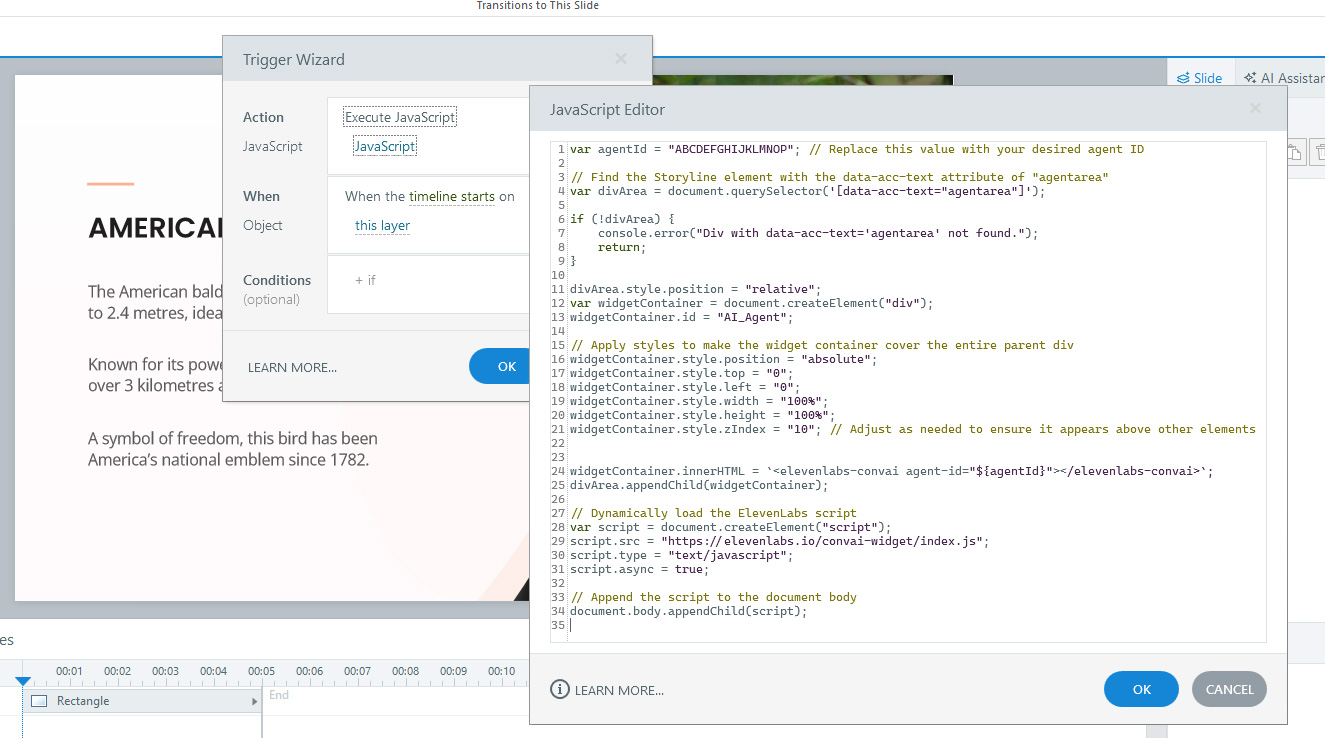Close the Trigger Wizard dialog with the X
This screenshot has width=1325, height=738.
(621, 59)
